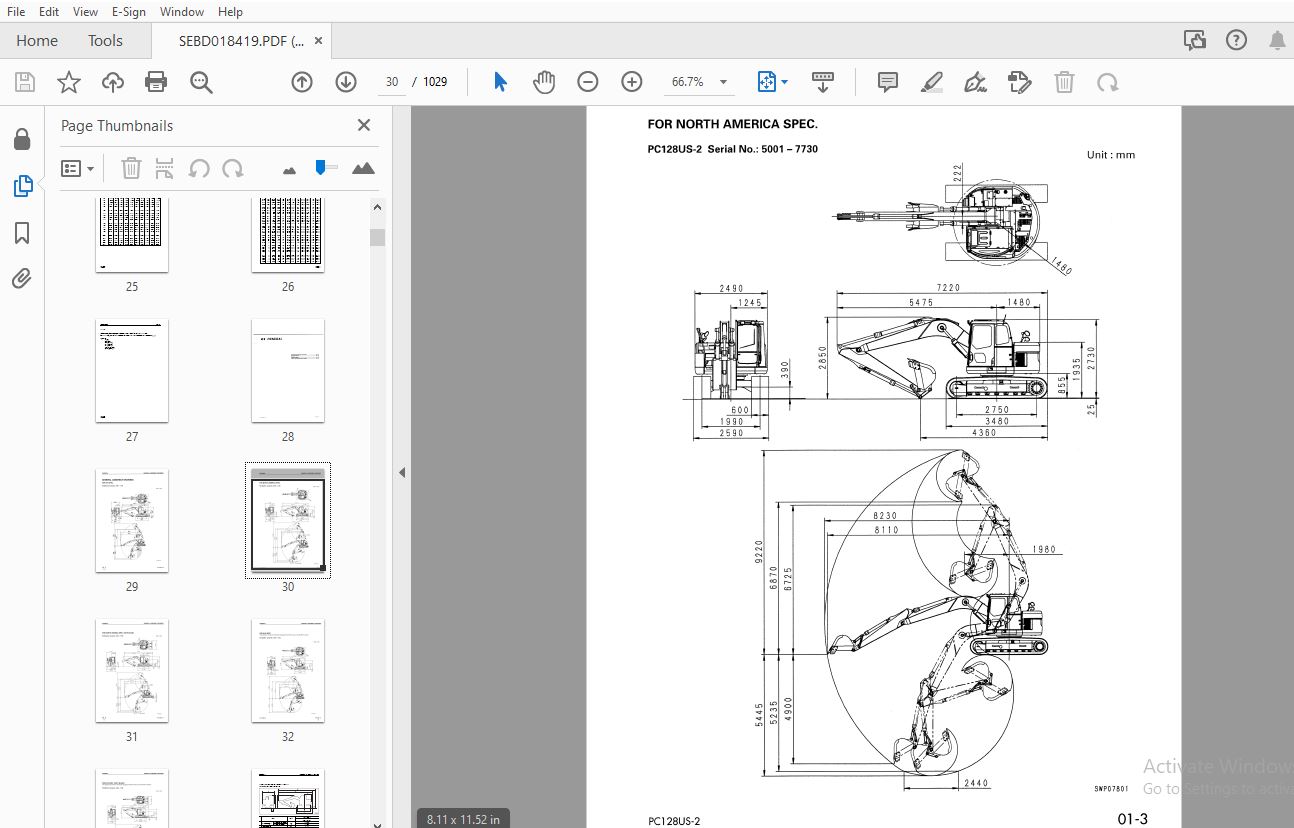Screen dimensions: 1294x828
Task: Enlarge thumbnail size large mountains icon
Action: point(363,168)
